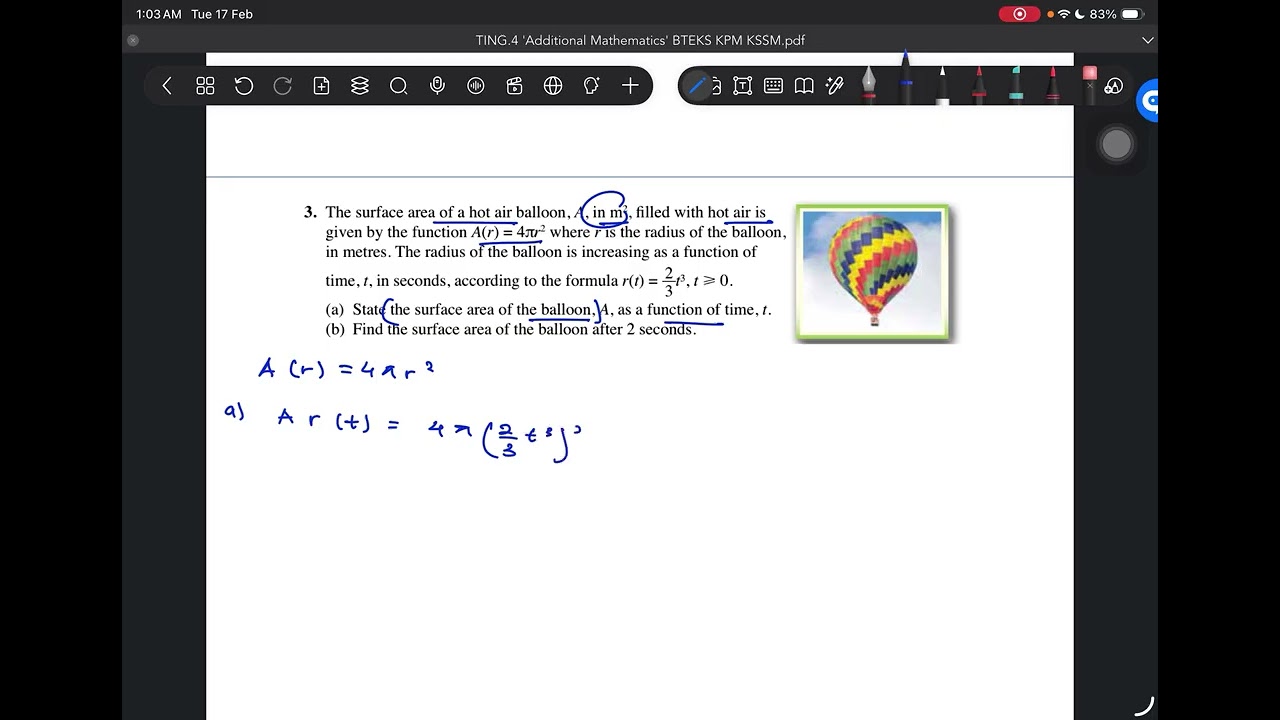This screenshot has width=1280, height=720.
Task: Open the keyboard input tool
Action: point(773,86)
